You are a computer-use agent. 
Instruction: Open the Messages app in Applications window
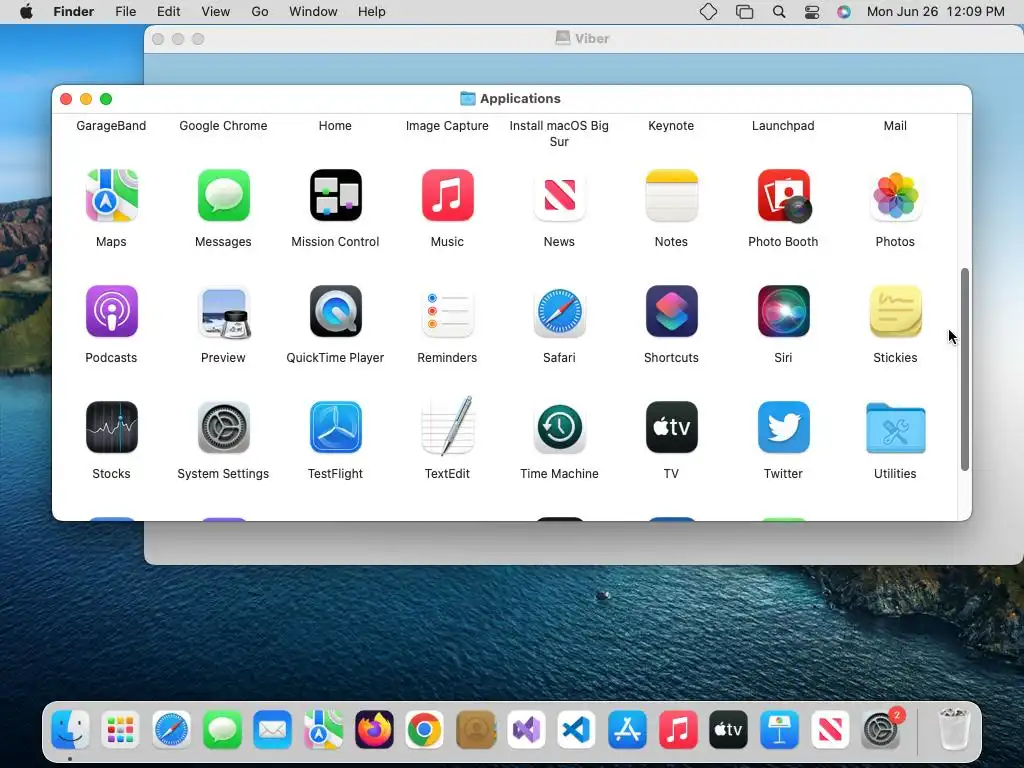coord(223,195)
